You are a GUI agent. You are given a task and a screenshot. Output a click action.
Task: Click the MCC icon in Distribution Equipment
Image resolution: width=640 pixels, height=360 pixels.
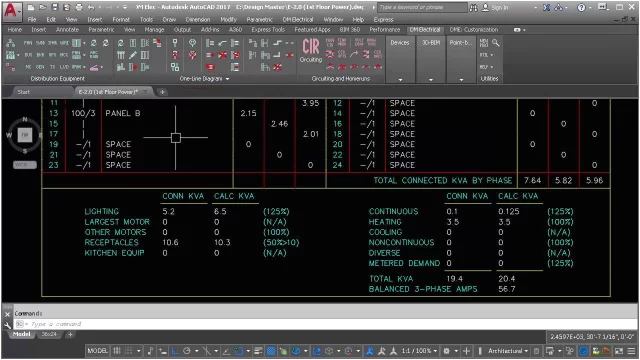click(x=64, y=55)
